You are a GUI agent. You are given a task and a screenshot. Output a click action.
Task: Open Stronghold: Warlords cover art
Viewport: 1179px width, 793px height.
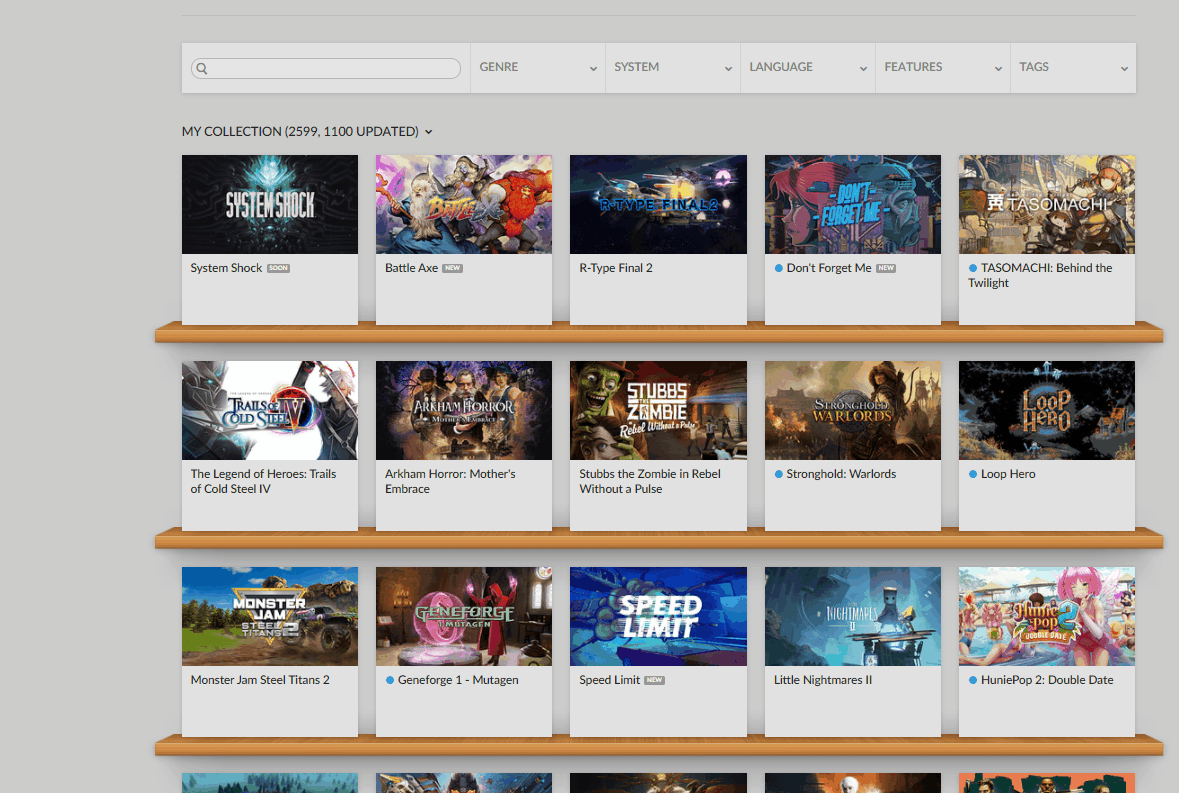[x=853, y=410]
